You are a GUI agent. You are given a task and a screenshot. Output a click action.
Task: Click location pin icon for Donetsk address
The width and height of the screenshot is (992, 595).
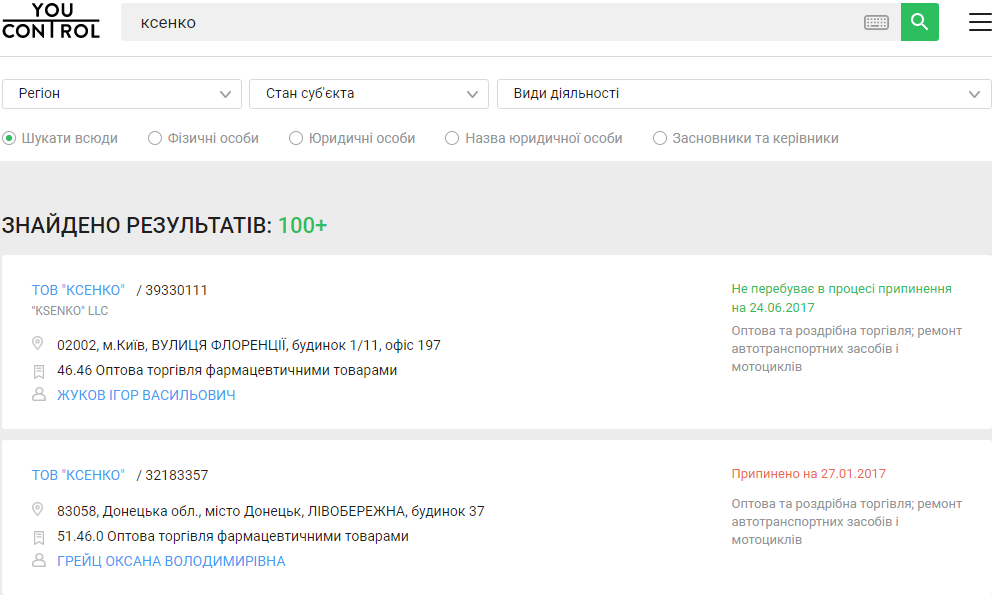pos(39,510)
